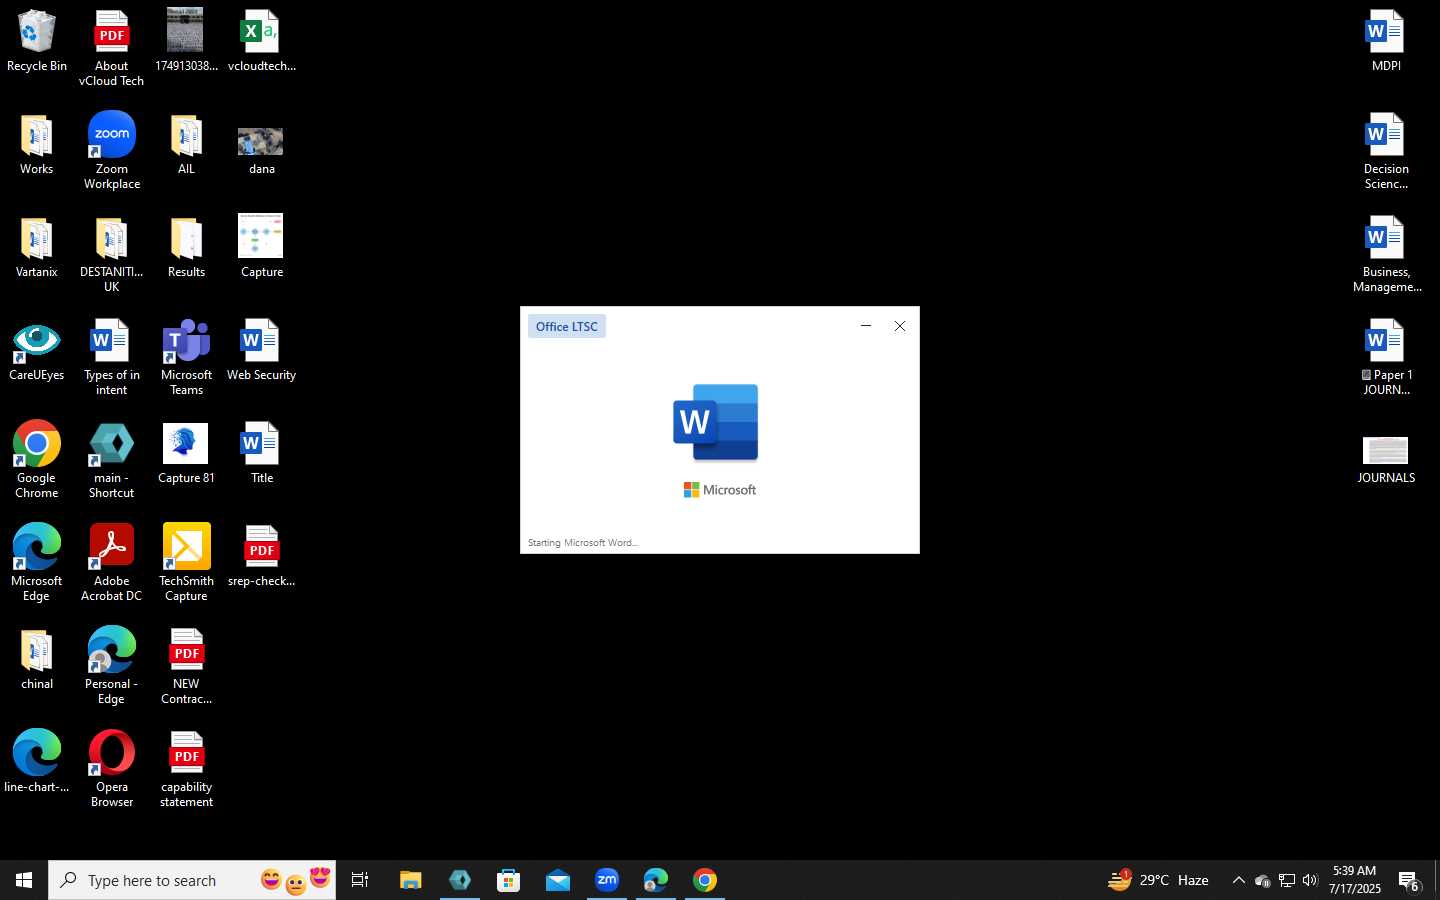
Task: Select the Adobe Acrobat DC shortcut
Action: [x=111, y=563]
